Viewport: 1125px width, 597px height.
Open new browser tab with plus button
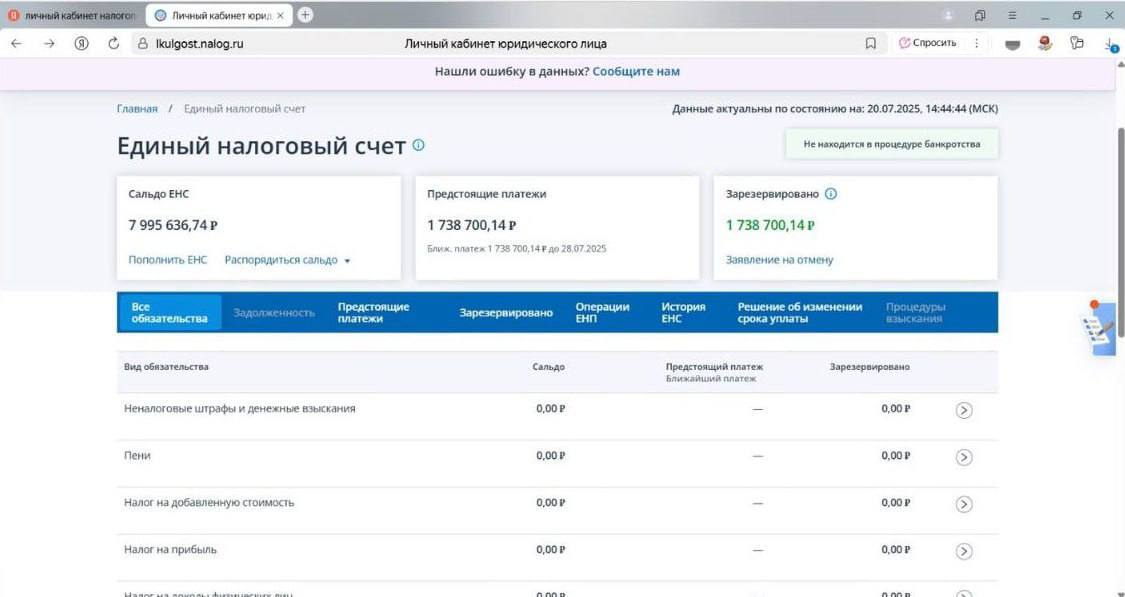(305, 15)
